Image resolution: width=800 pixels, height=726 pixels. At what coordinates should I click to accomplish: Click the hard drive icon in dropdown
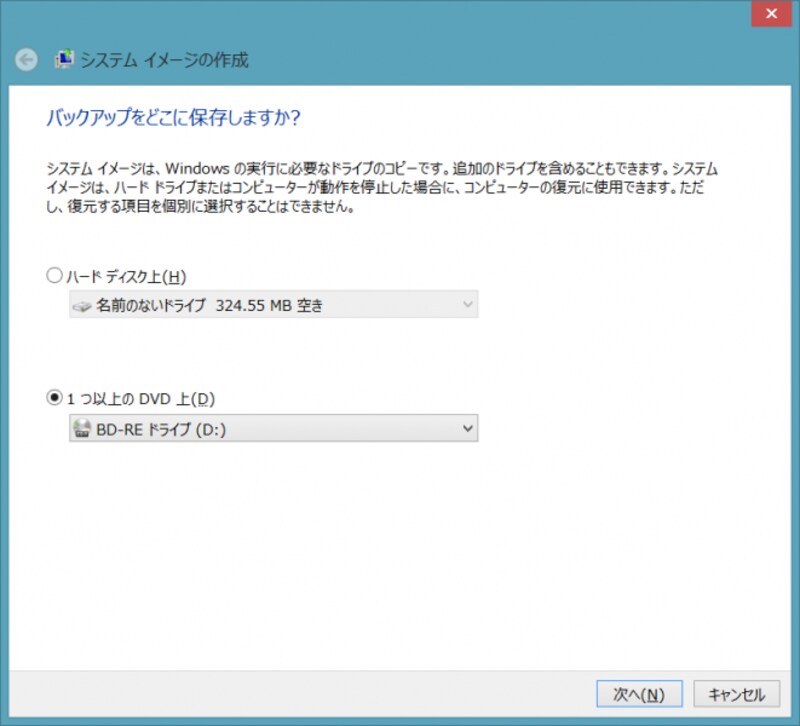point(82,306)
